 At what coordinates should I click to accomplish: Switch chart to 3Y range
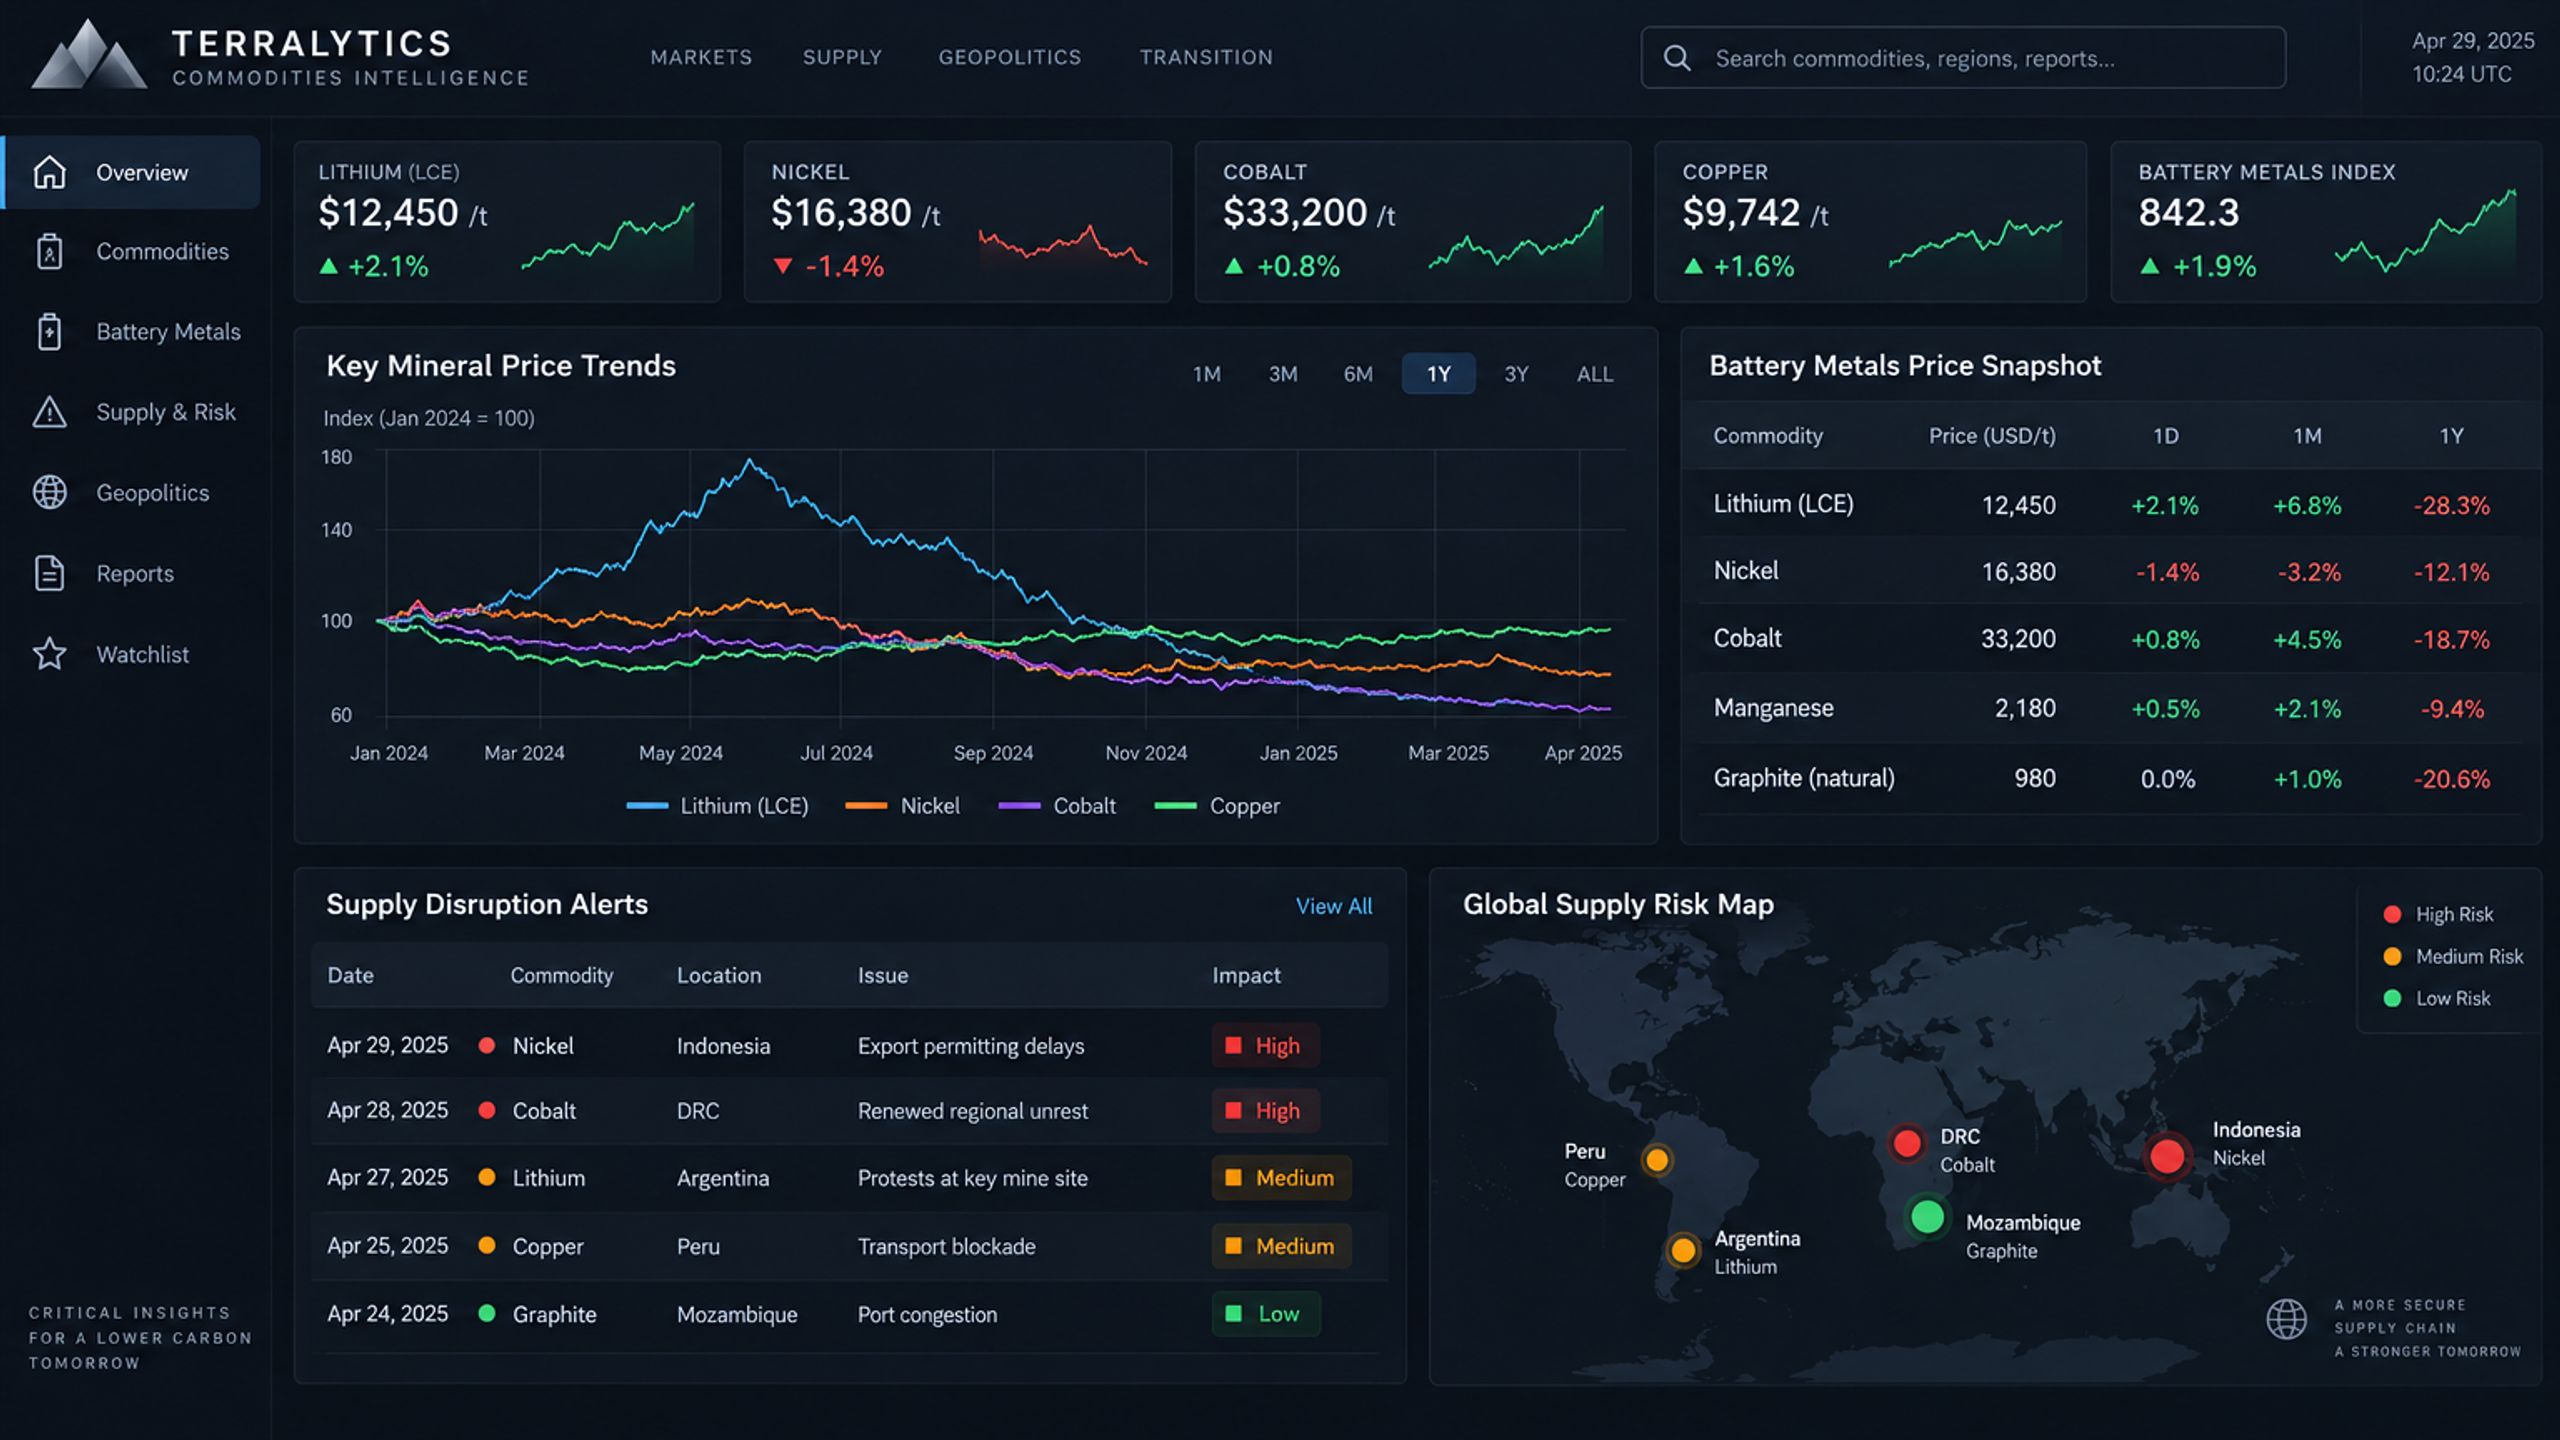(x=1516, y=374)
